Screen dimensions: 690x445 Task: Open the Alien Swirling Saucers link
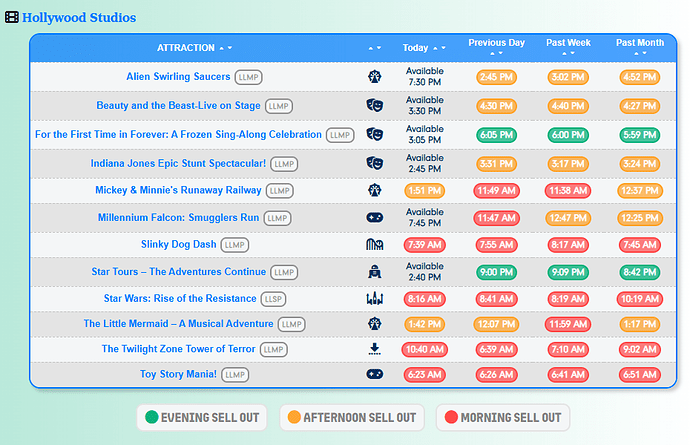178,77
